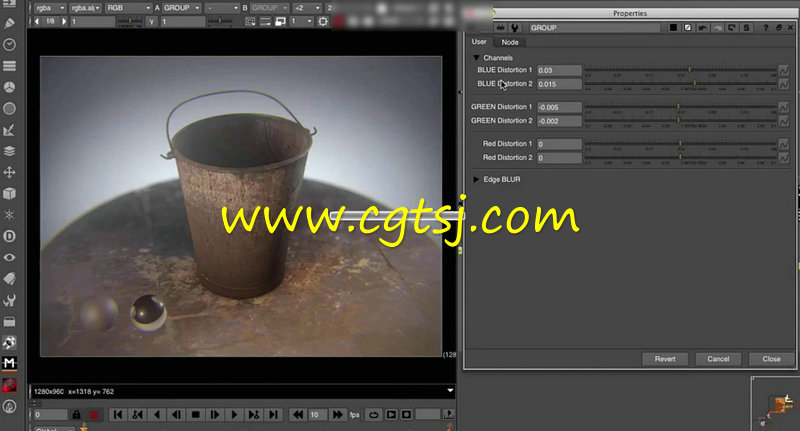Viewport: 800px width, 431px height.
Task: Click the current frame number field
Action: click(51, 415)
